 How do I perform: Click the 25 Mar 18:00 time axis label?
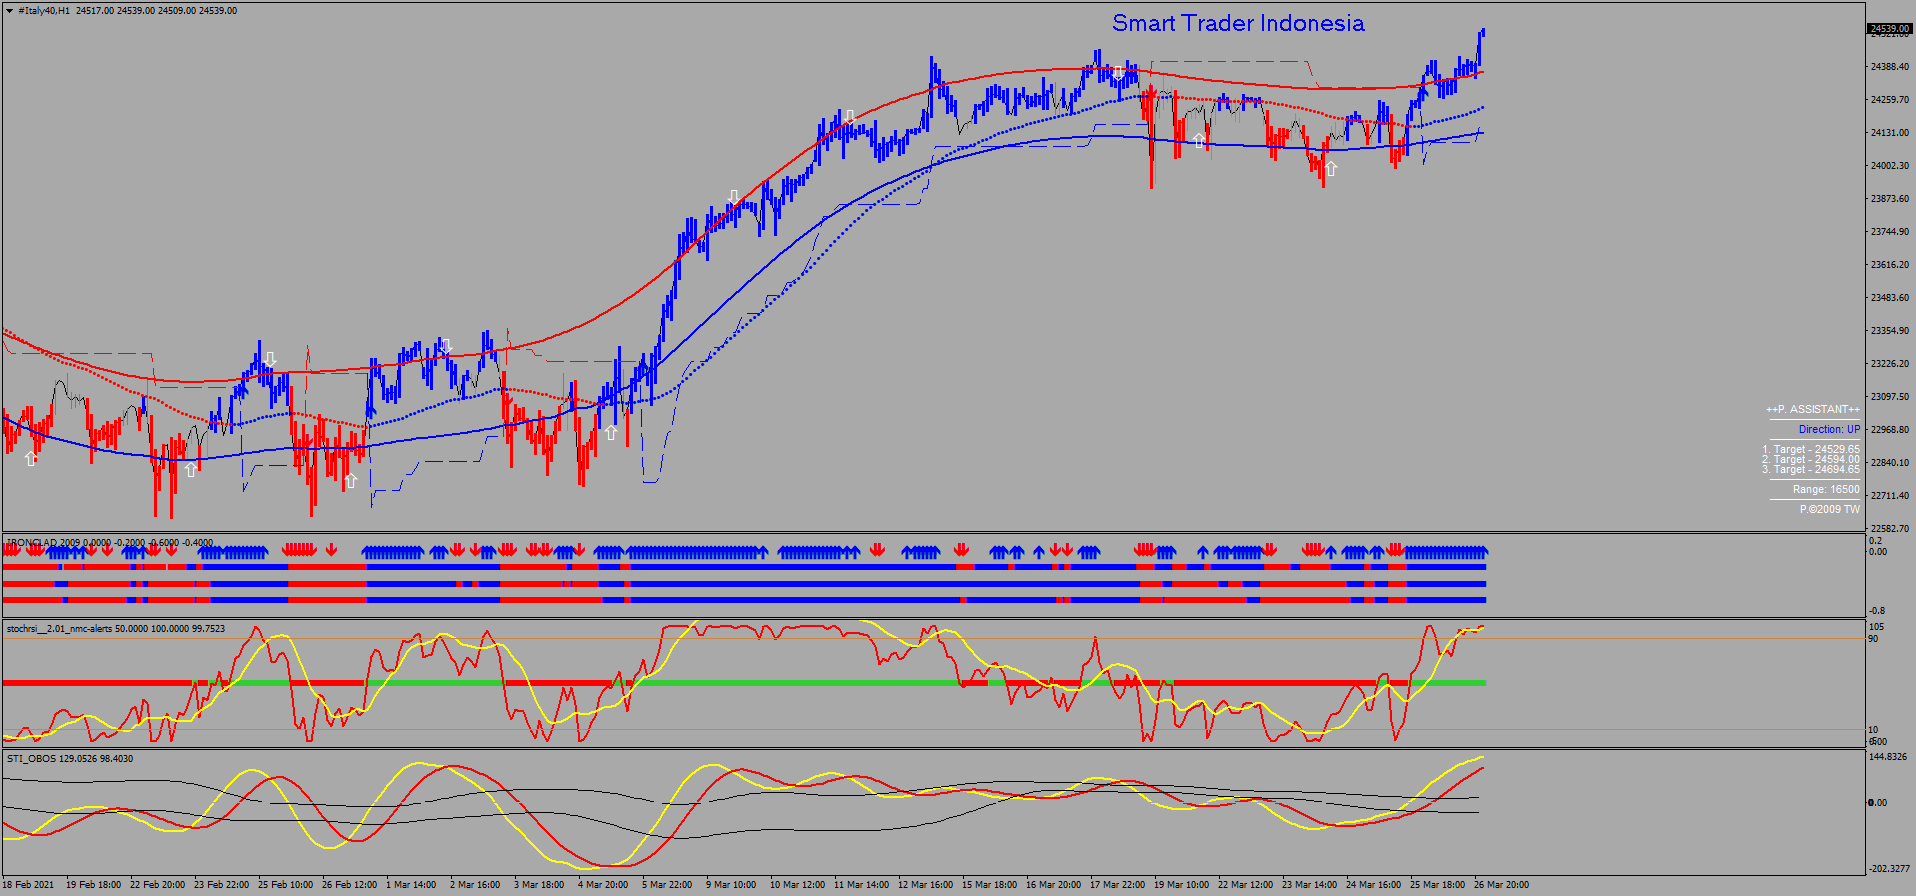(1437, 884)
